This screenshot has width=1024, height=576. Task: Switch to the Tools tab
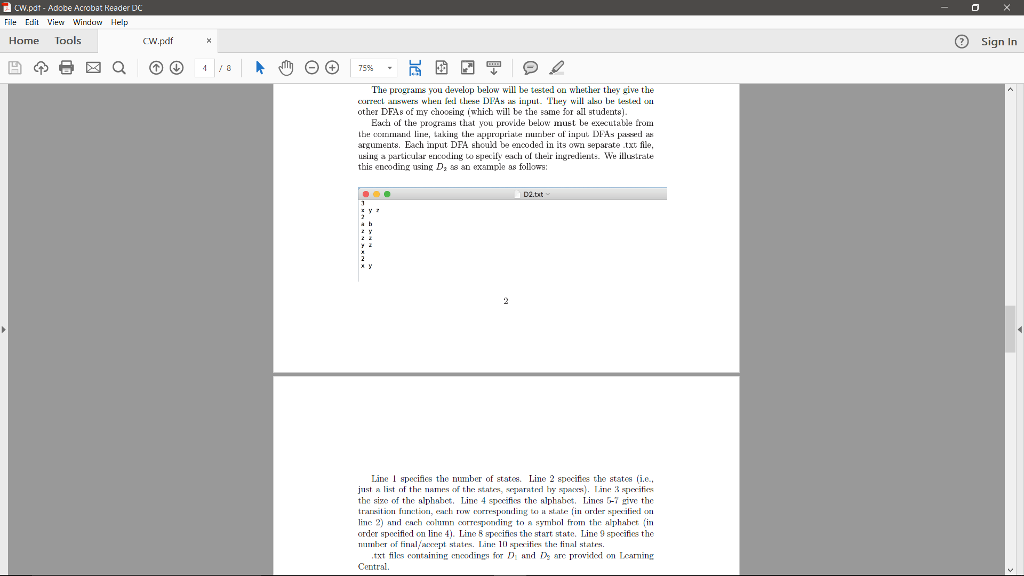pyautogui.click(x=67, y=40)
